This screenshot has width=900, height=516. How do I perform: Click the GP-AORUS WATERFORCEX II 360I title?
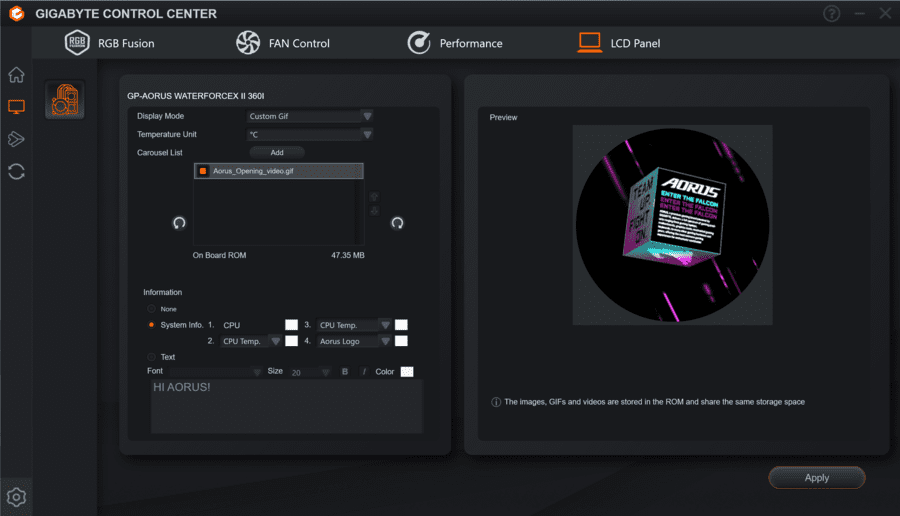[196, 96]
